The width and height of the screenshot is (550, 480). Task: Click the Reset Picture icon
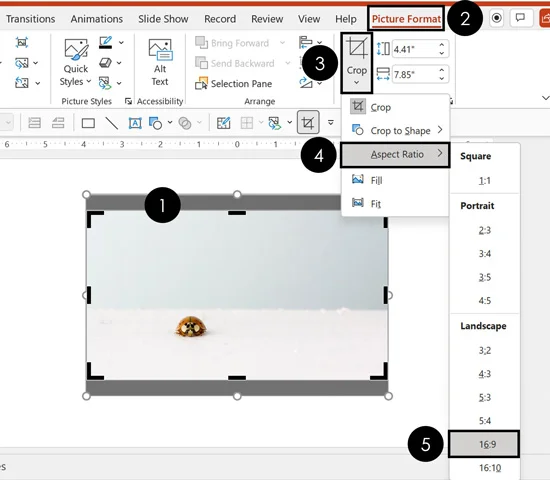coord(22,83)
